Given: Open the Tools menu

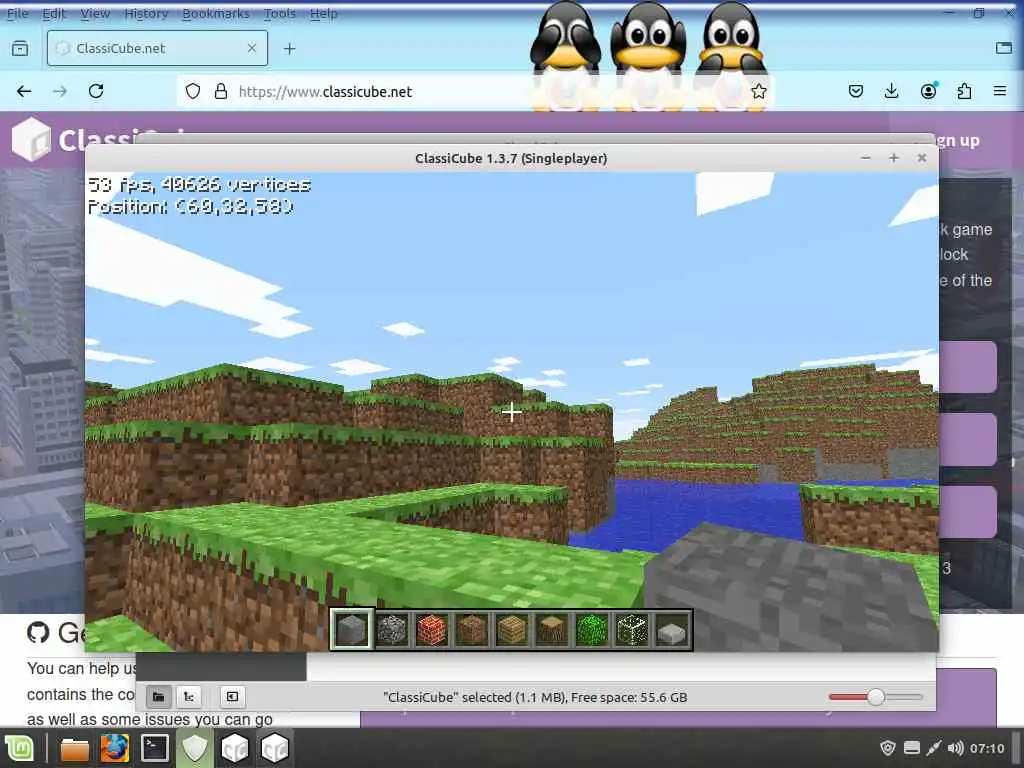Looking at the screenshot, I should click(x=280, y=13).
